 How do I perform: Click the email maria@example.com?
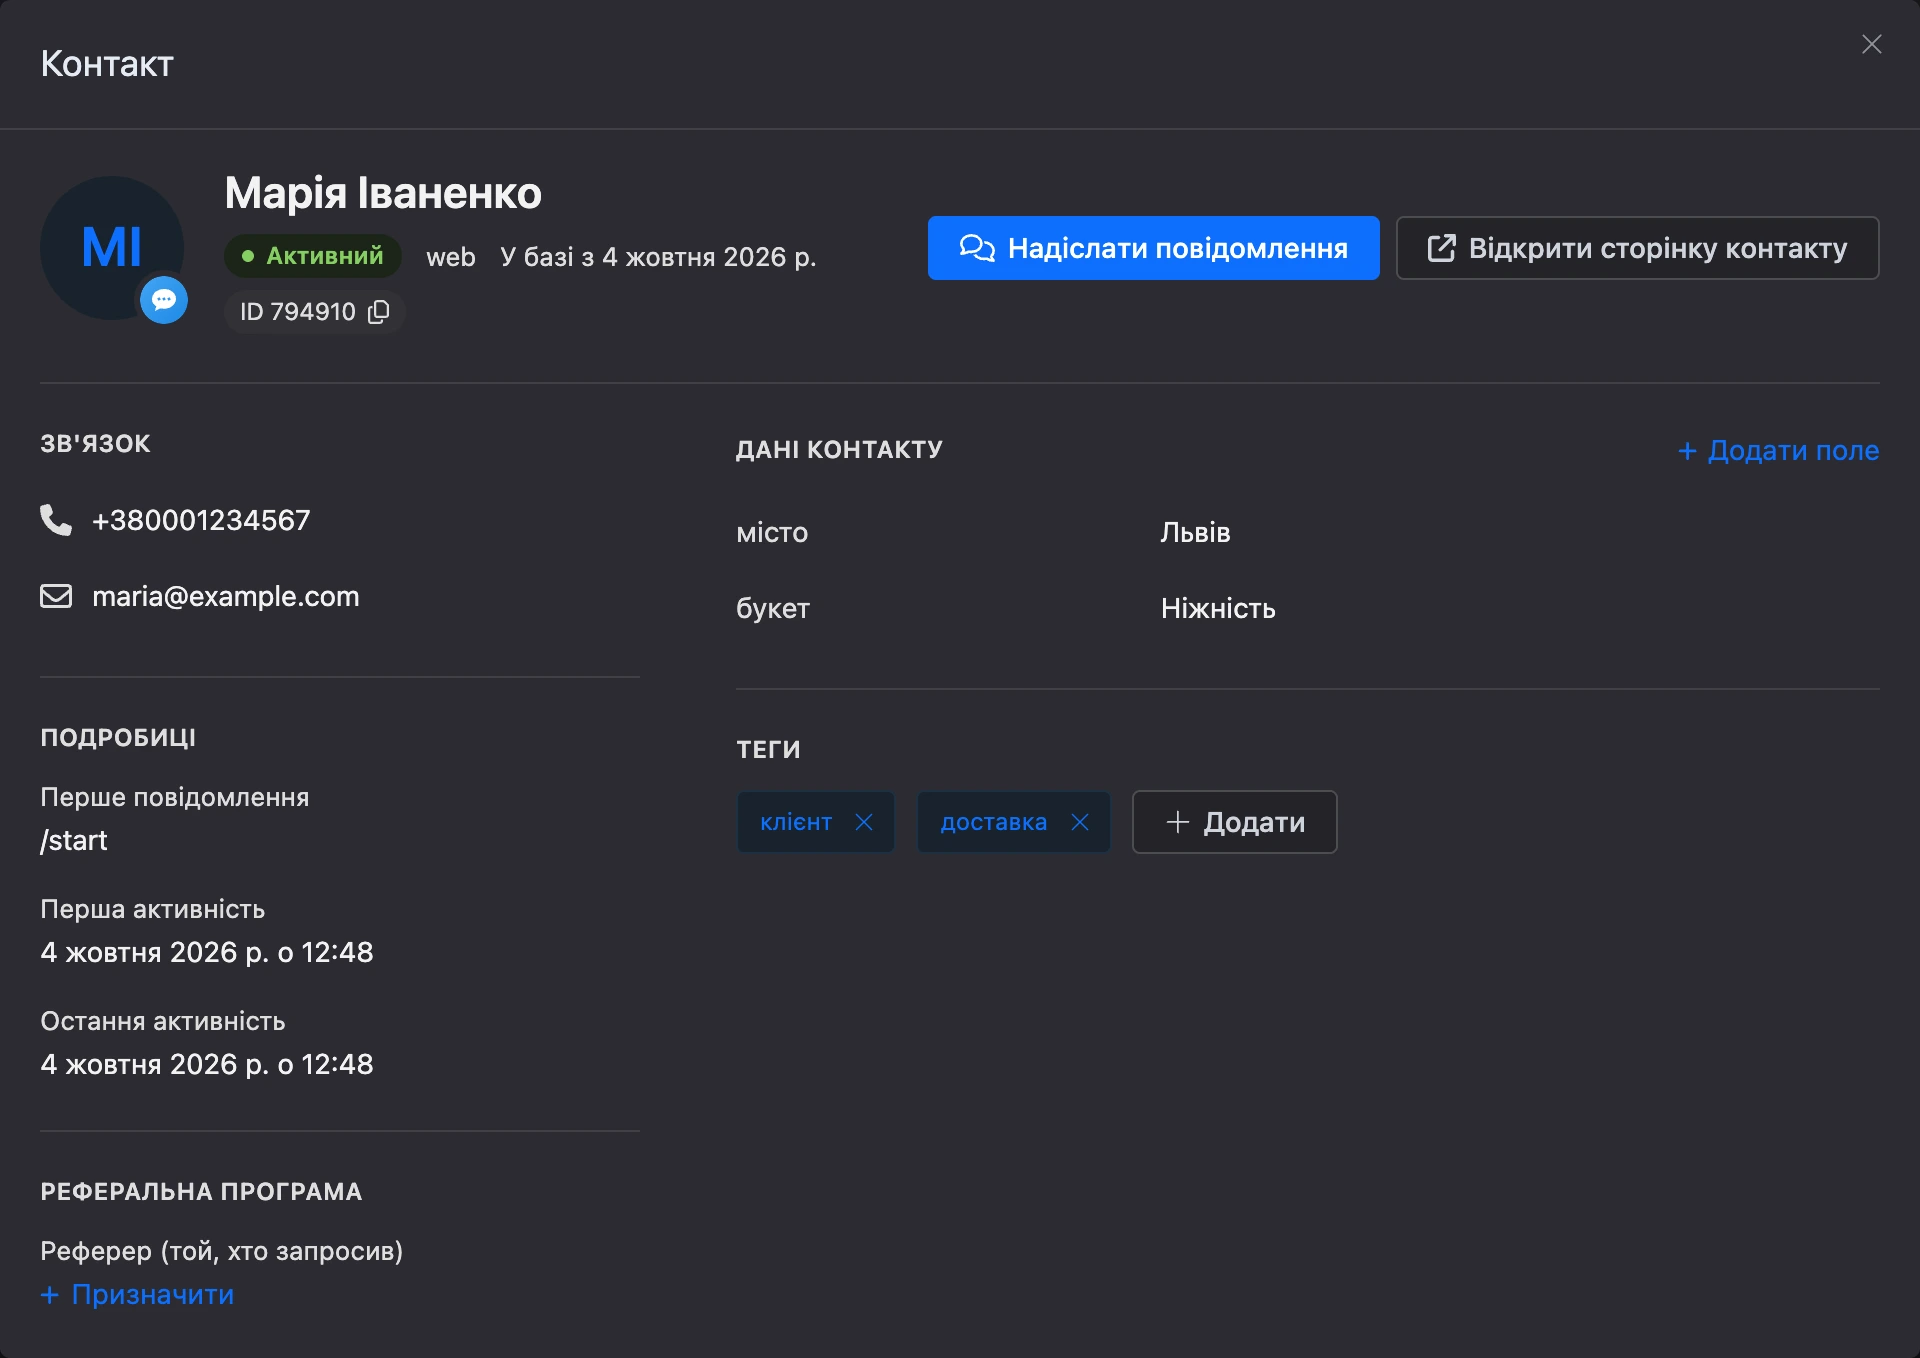click(x=226, y=596)
